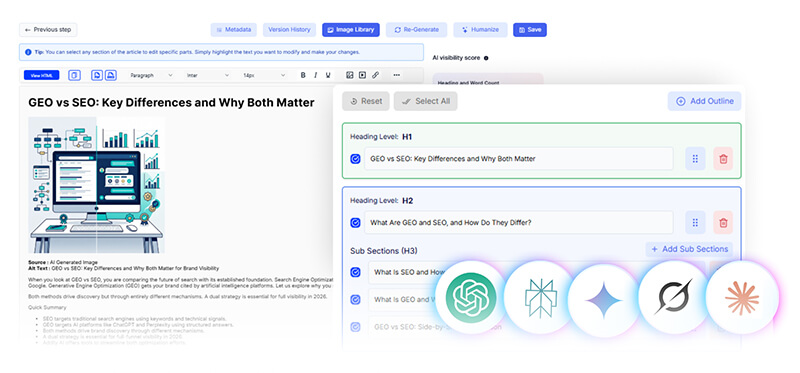Edit the 'What Are GEO and SEO' field

pyautogui.click(x=519, y=222)
